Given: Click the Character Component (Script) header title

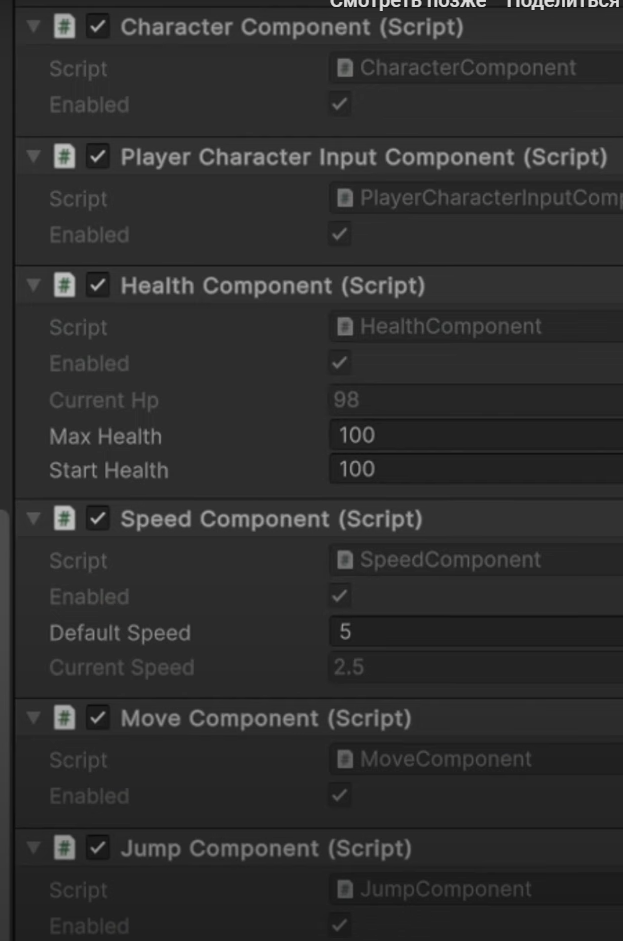Looking at the screenshot, I should (292, 28).
